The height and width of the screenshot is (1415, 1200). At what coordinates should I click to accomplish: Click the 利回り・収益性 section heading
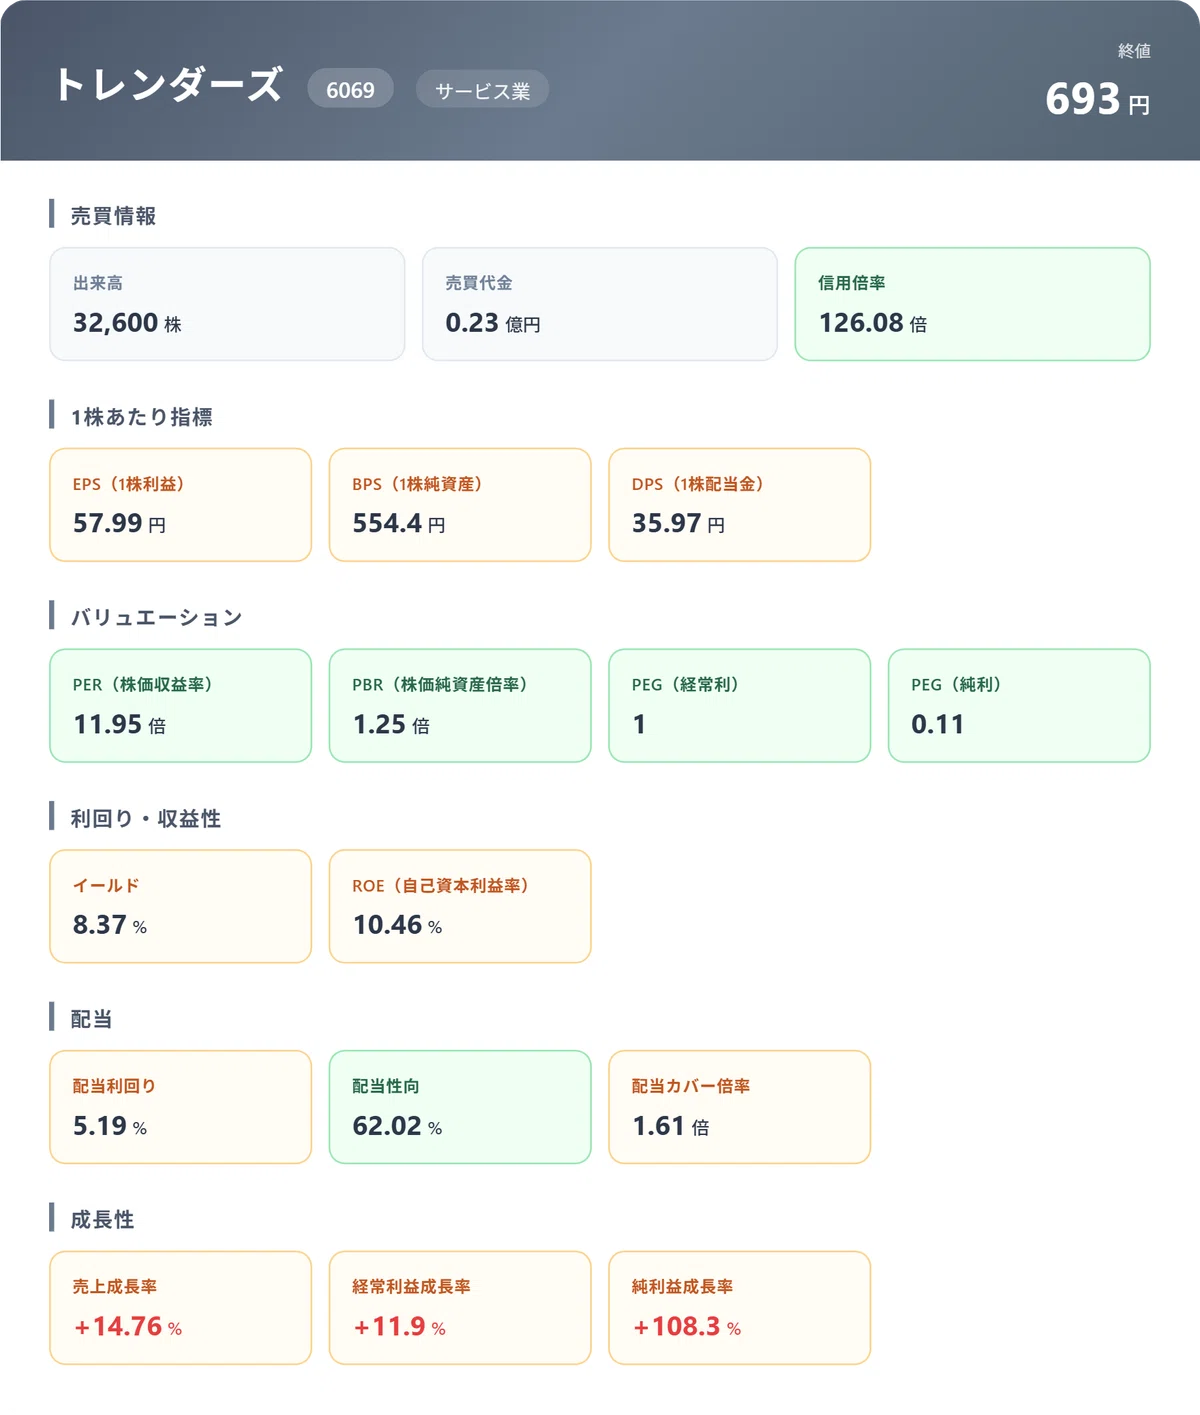coord(145,818)
